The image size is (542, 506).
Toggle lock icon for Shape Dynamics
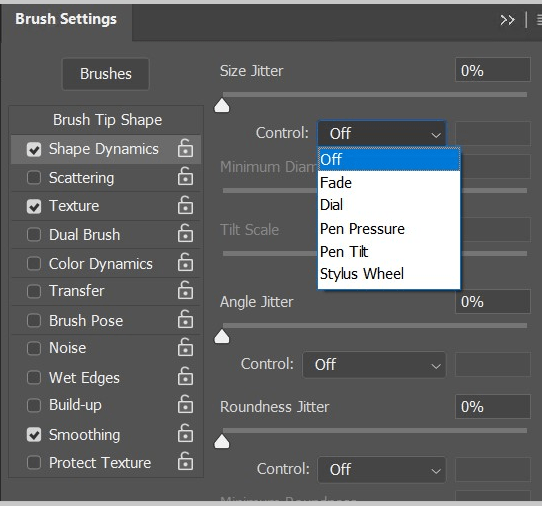[x=185, y=148]
